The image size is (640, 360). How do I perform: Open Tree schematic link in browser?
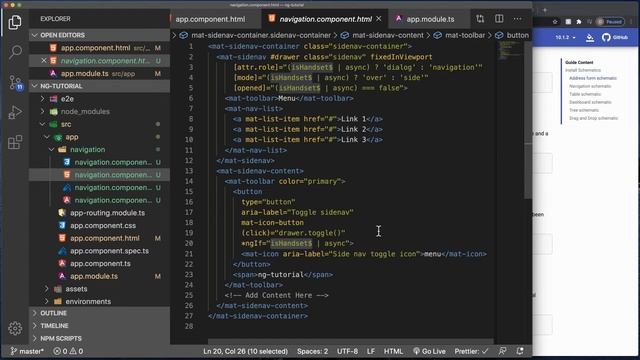(584, 110)
